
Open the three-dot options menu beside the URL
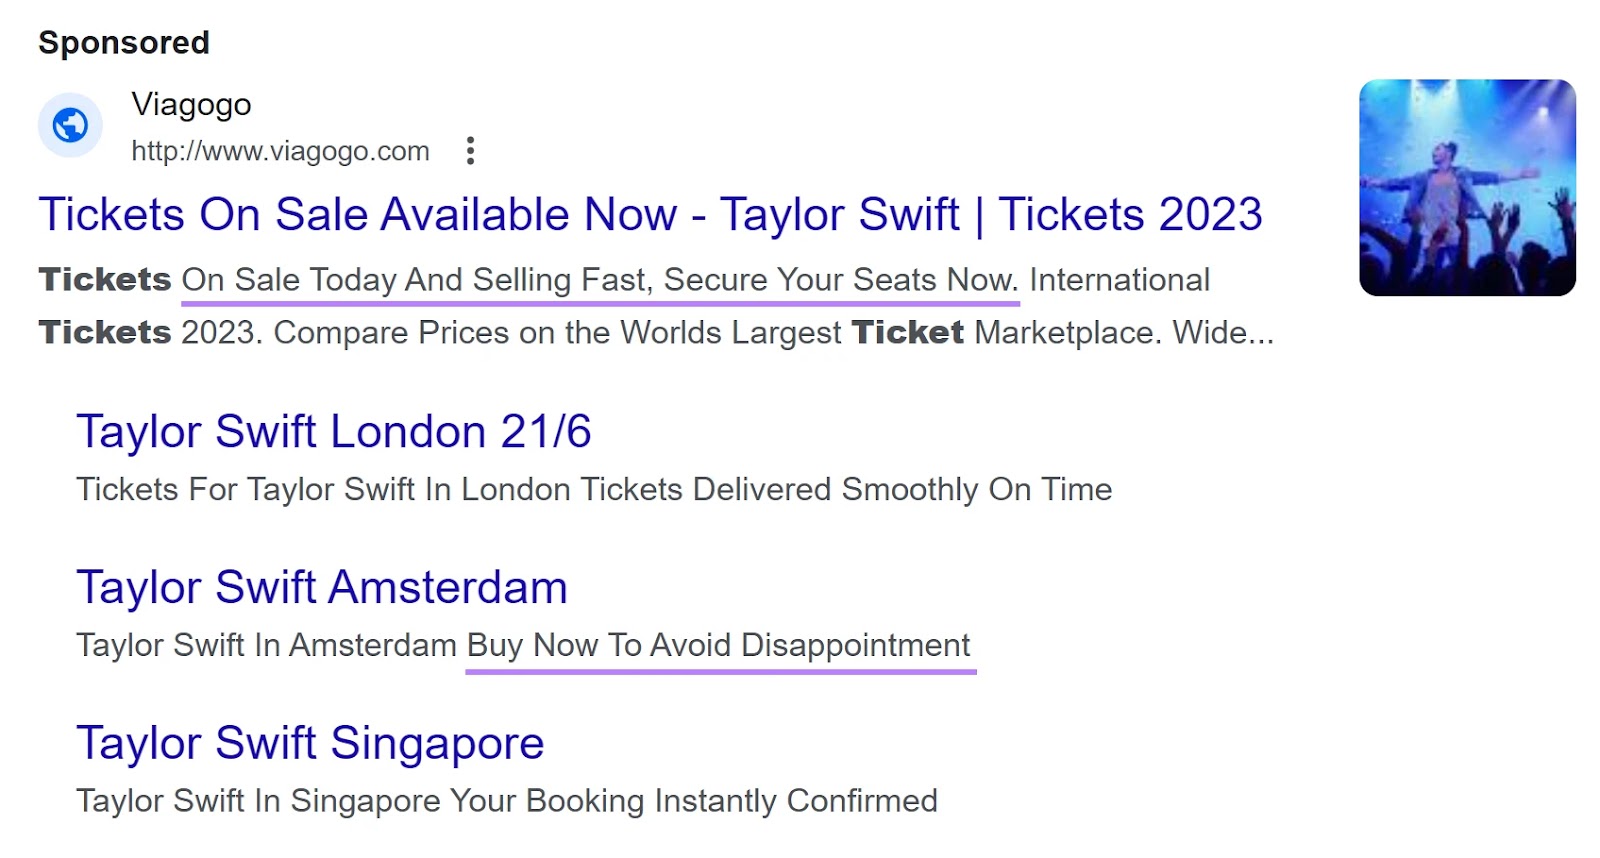click(470, 150)
